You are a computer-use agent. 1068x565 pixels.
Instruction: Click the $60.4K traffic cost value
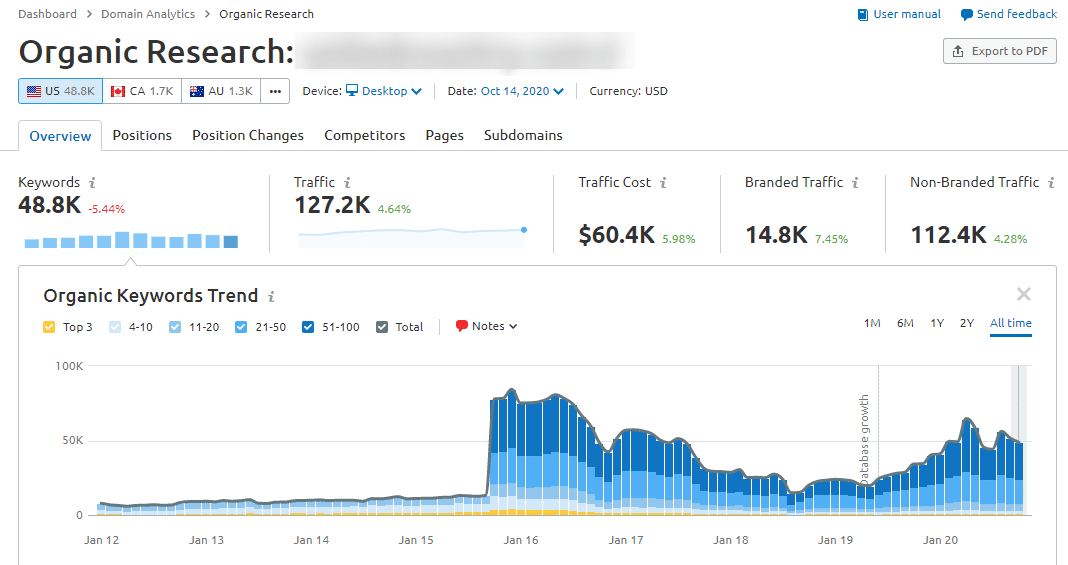[x=616, y=235]
